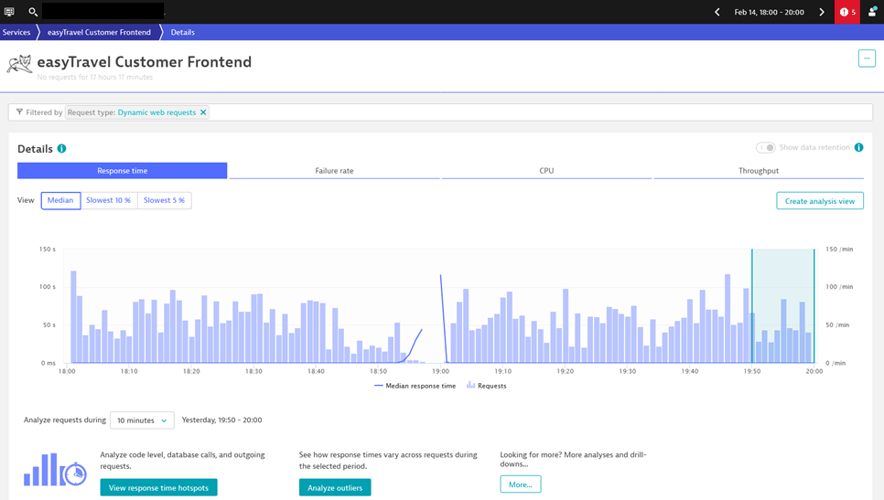Click View response time hotspots button
This screenshot has width=884, height=500.
[158, 488]
